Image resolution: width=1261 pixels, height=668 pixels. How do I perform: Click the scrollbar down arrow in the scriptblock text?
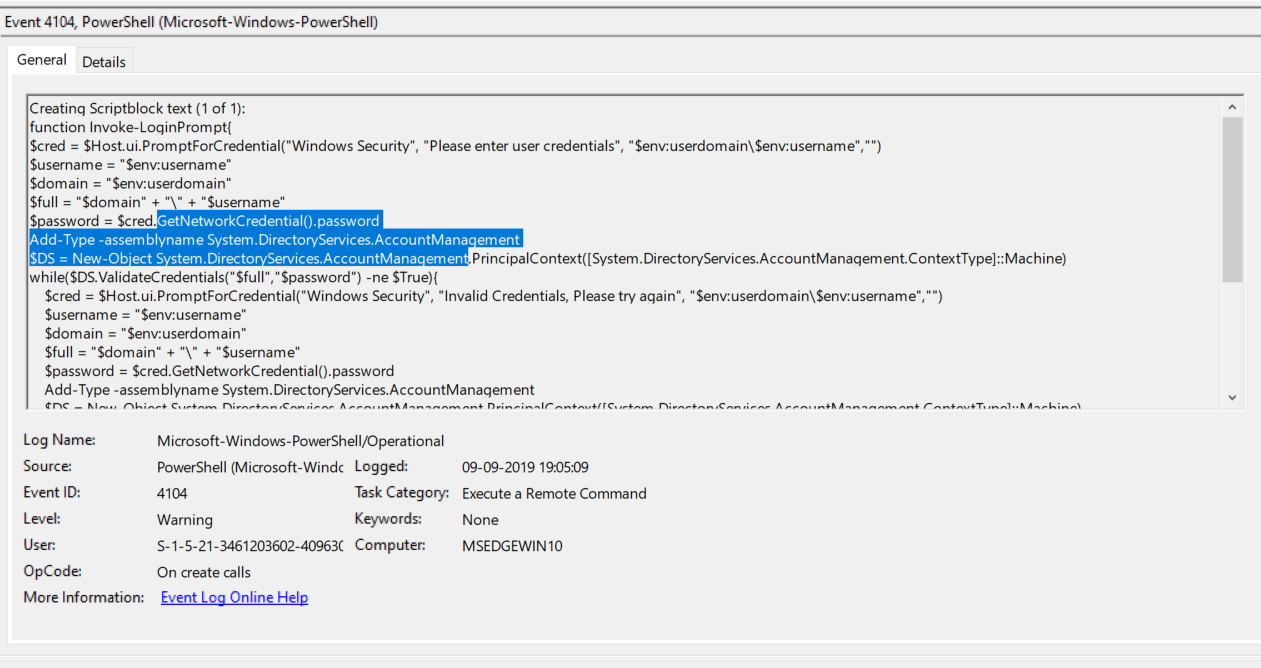[1232, 397]
